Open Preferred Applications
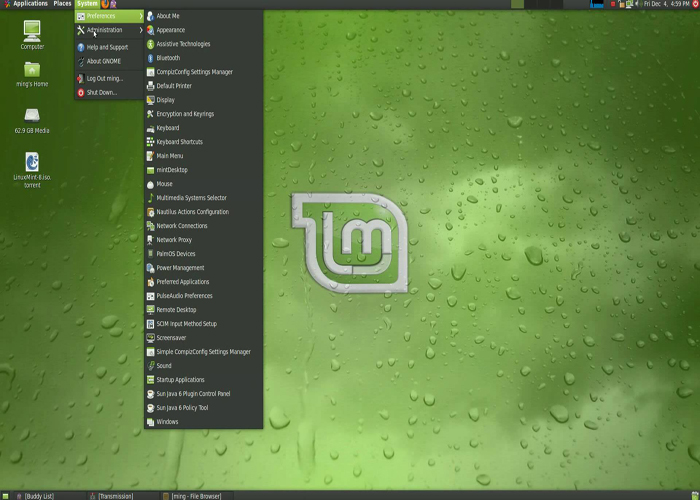This screenshot has height=500, width=700. click(203, 282)
